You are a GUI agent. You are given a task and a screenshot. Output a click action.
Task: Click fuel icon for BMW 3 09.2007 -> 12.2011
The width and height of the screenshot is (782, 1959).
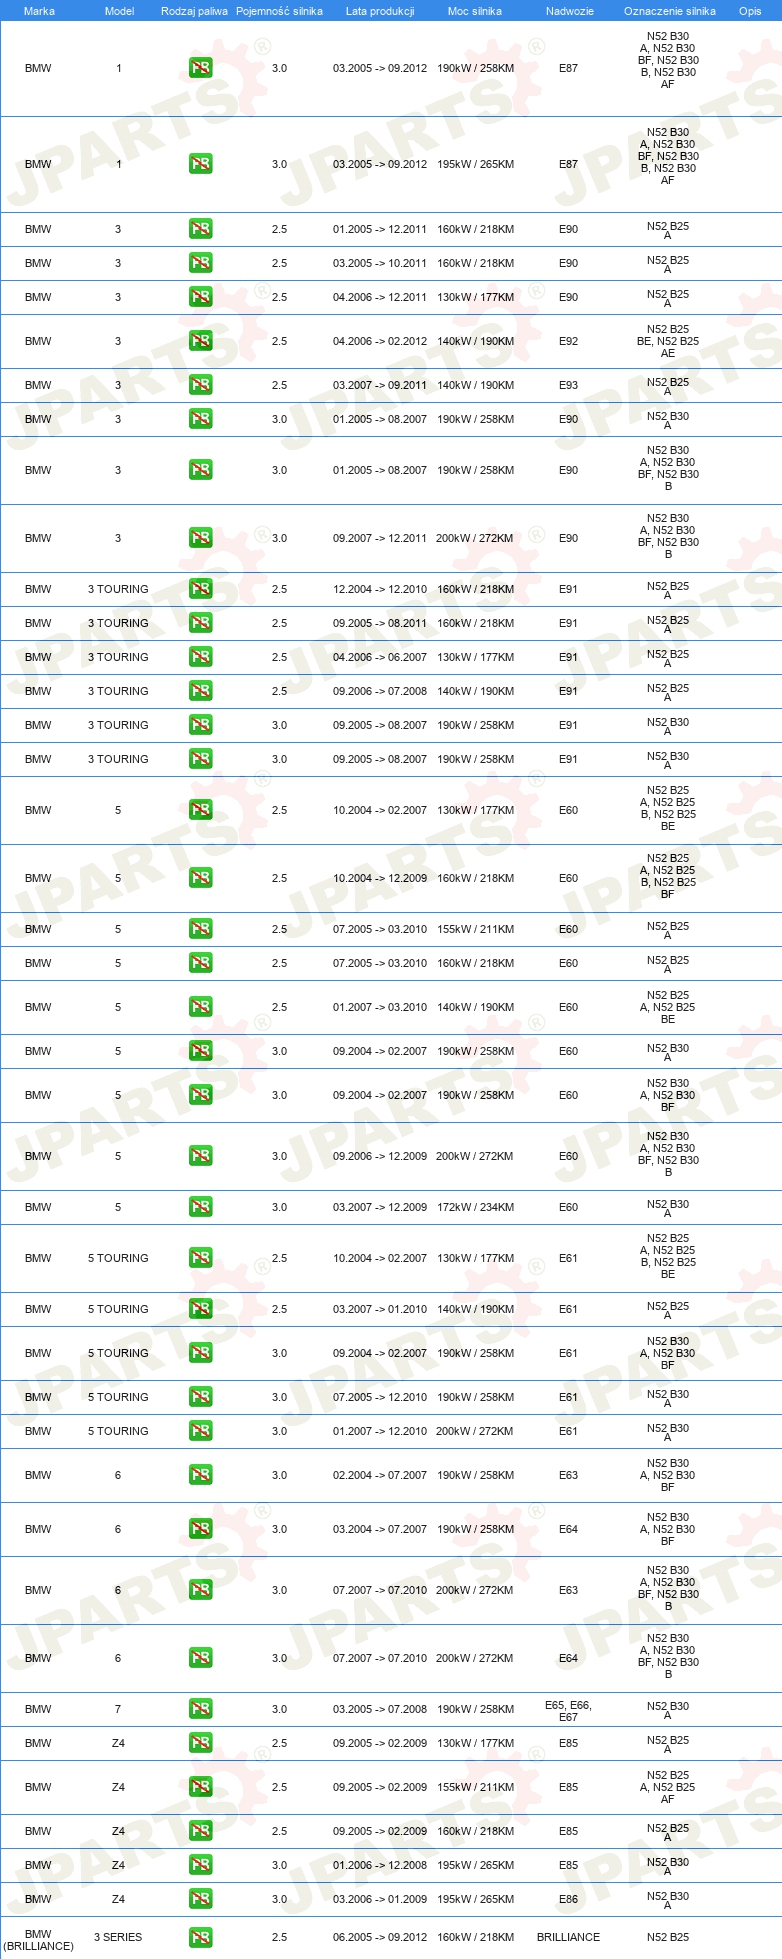tap(200, 538)
